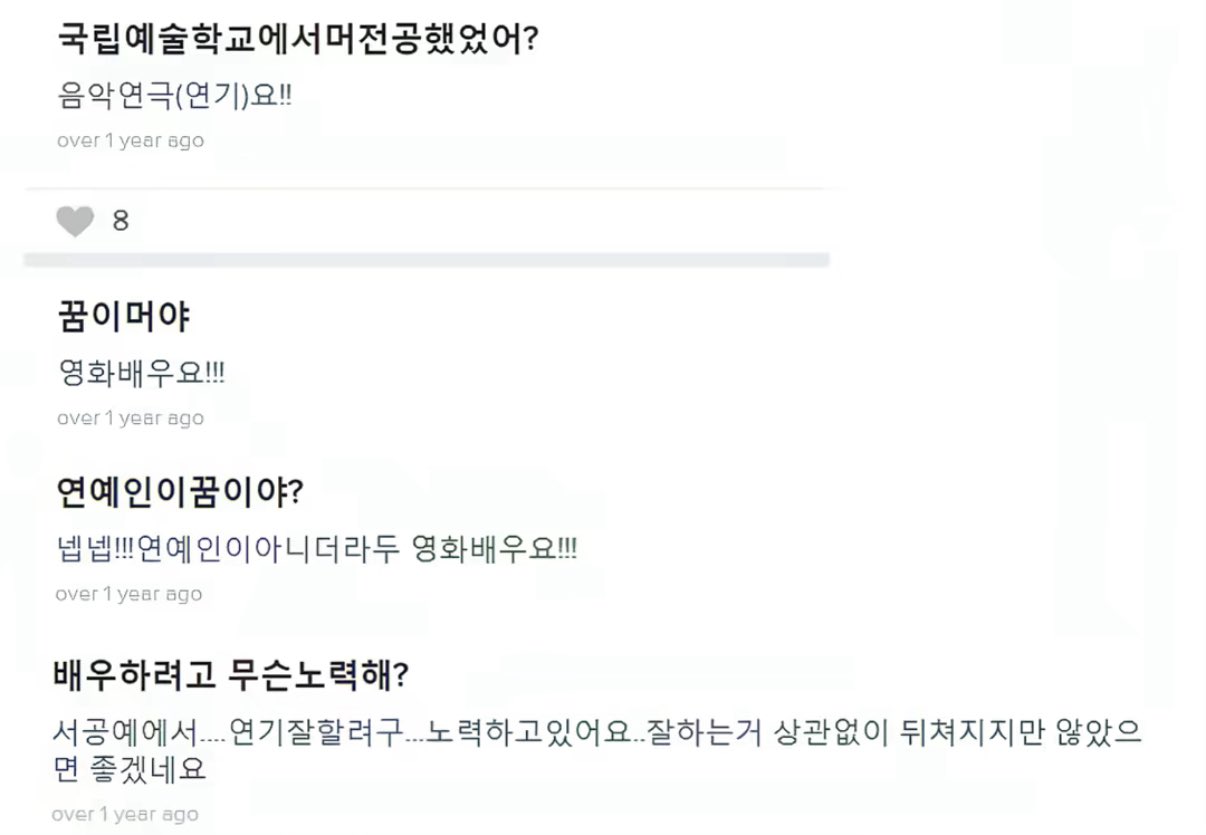Select the short answer 영화배우요!!!

[x=143, y=375]
